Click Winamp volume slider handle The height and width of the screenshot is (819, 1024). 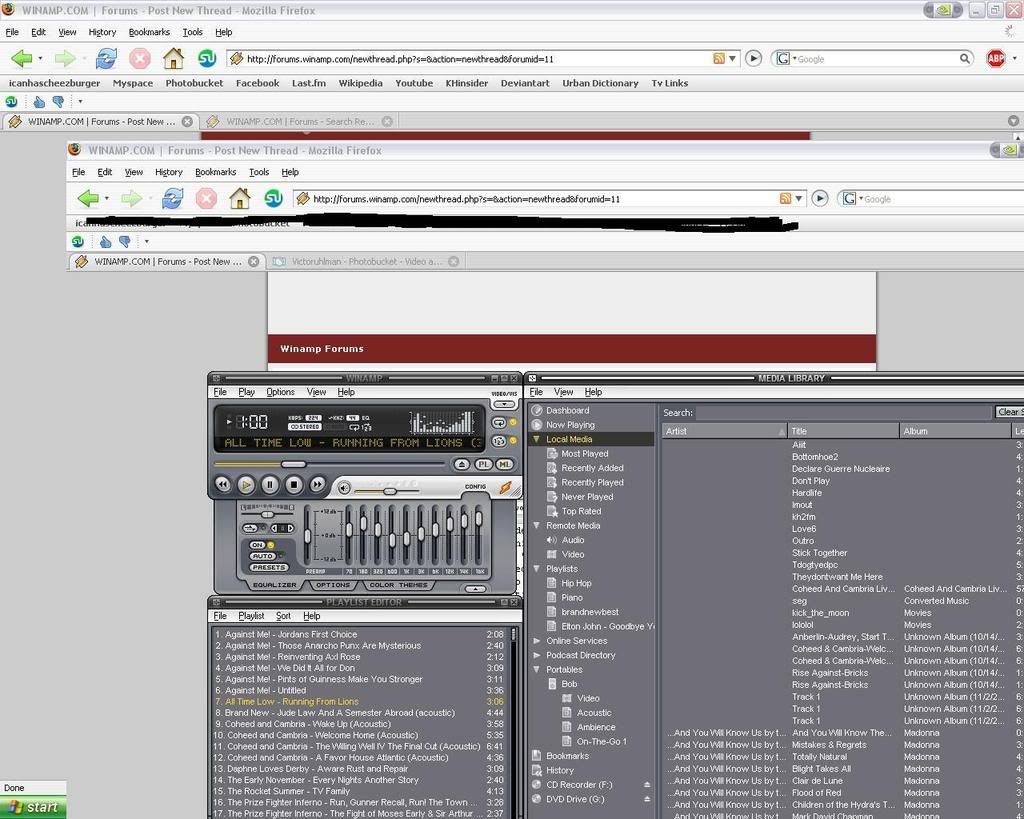pyautogui.click(x=390, y=491)
